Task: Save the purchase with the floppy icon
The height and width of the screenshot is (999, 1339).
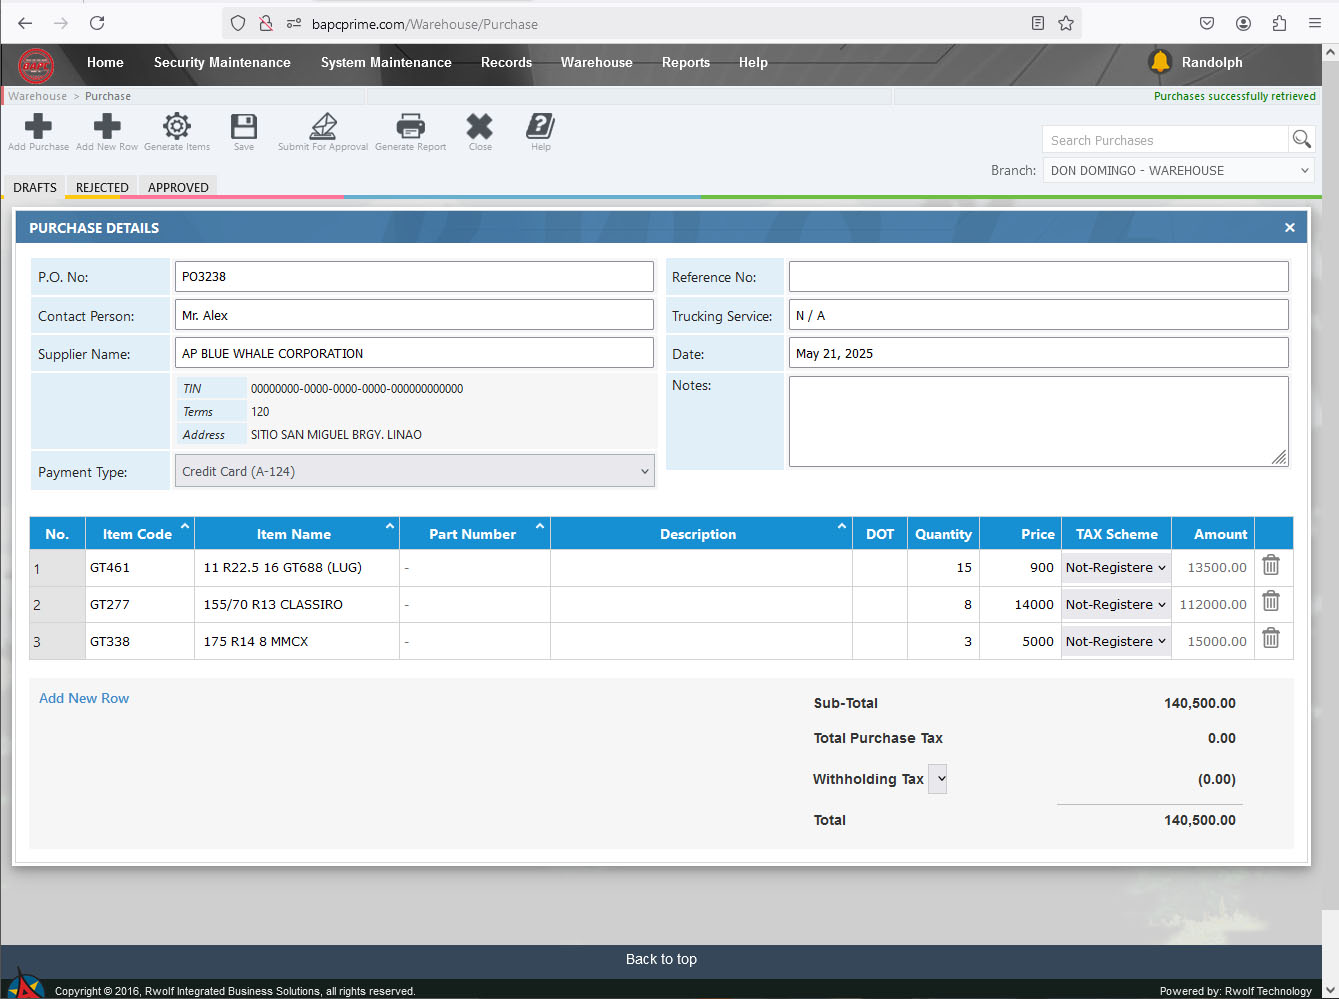Action: (x=243, y=127)
